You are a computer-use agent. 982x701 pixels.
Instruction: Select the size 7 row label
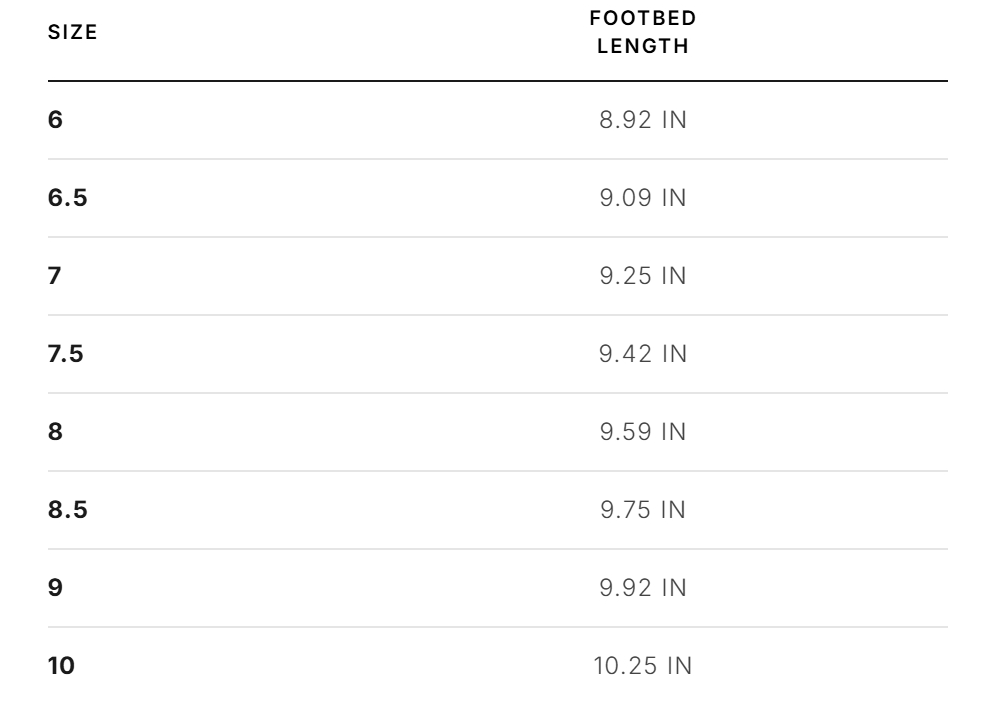click(x=54, y=276)
